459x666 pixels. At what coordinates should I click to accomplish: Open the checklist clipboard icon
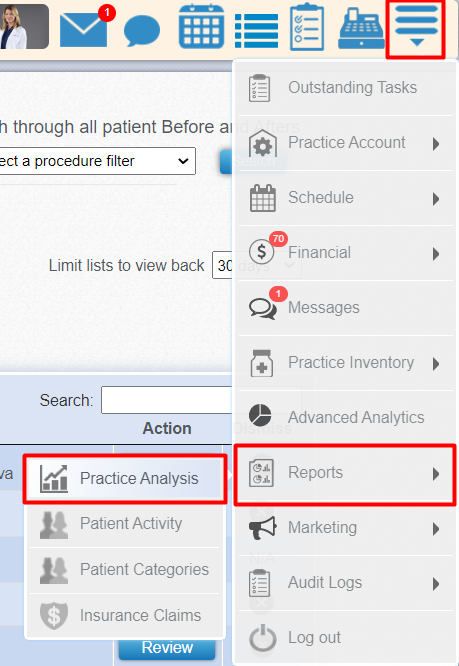(x=307, y=27)
